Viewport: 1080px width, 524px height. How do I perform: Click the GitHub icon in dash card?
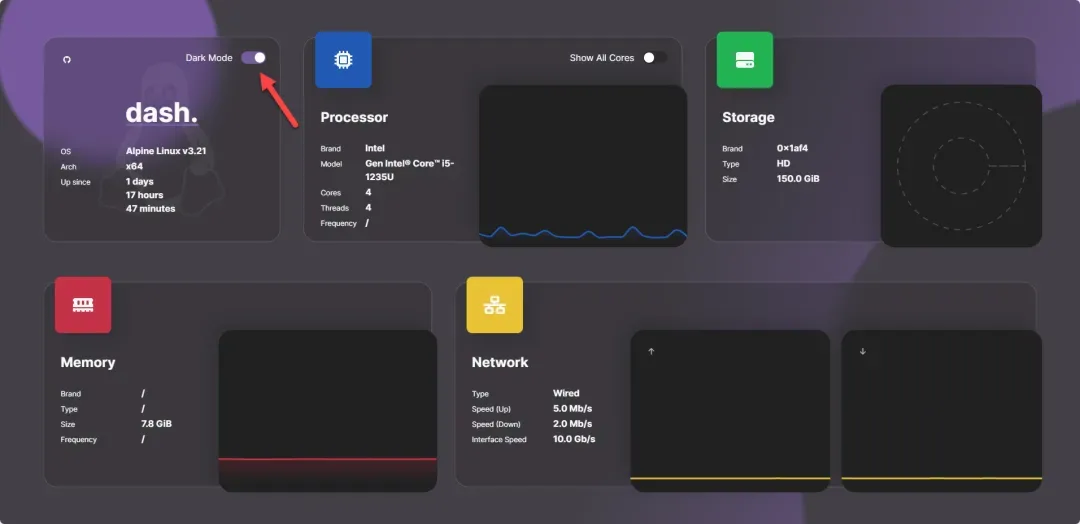tap(67, 60)
